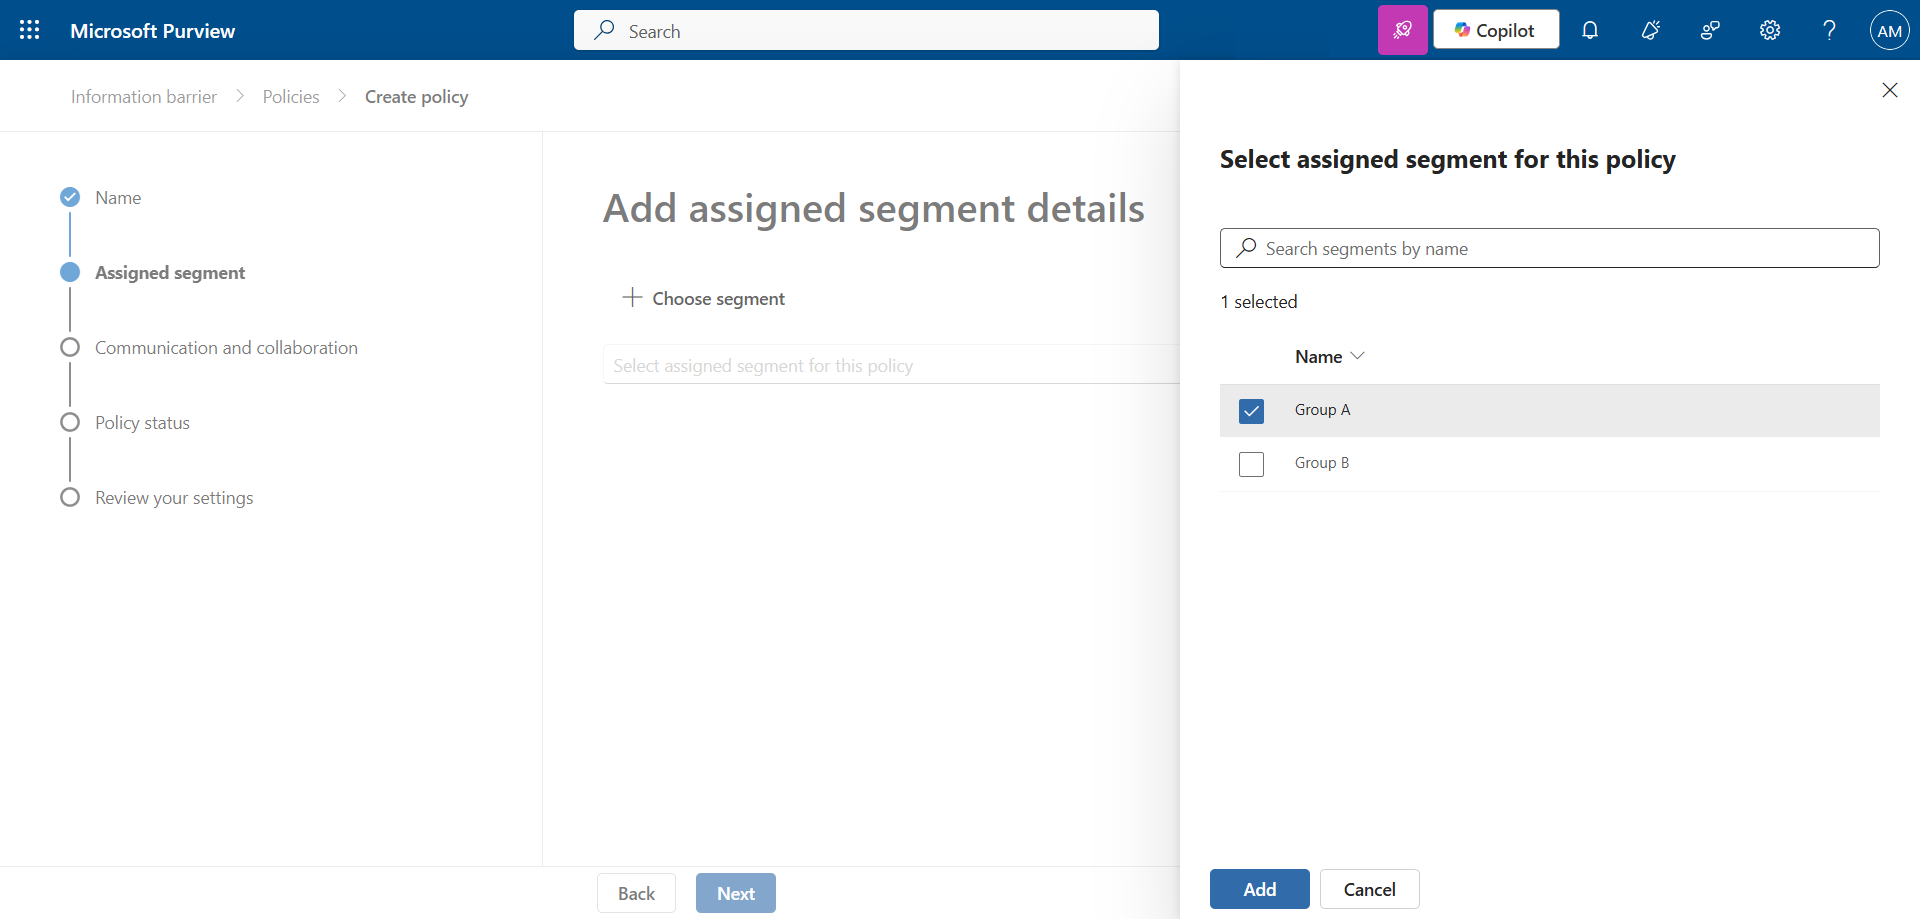Image resolution: width=1920 pixels, height=919 pixels.
Task: Navigate to the Policies breadcrumb
Action: 291,97
